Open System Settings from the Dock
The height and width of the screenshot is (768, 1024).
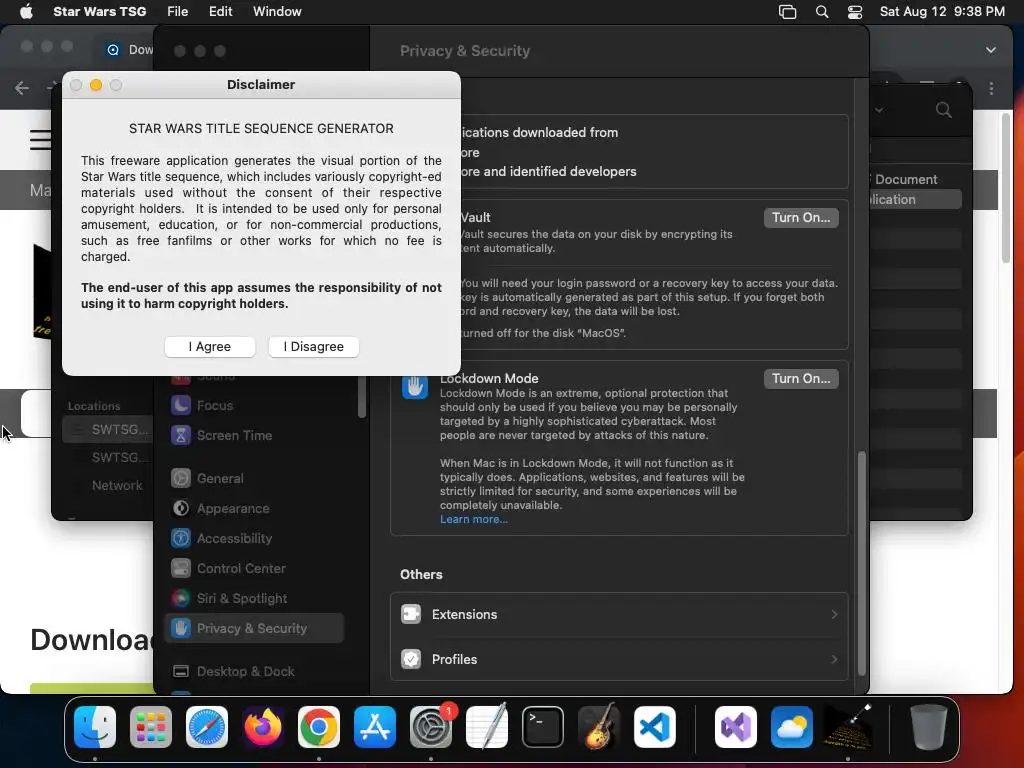(431, 727)
